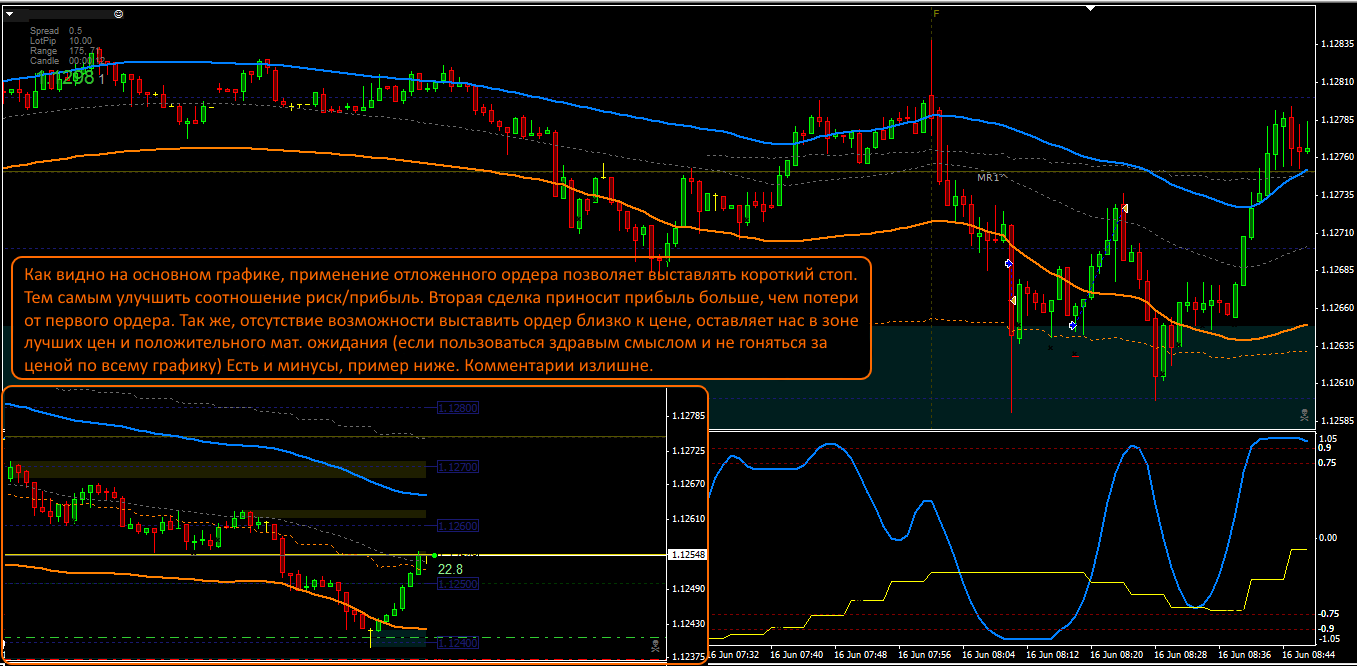This screenshot has height=666, width=1357.
Task: Click 1.12835 on the main price axis
Action: point(1337,44)
